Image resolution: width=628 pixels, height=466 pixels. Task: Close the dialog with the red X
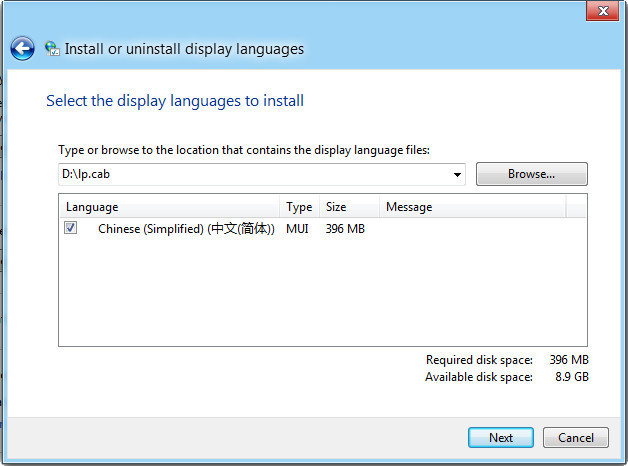(x=603, y=11)
